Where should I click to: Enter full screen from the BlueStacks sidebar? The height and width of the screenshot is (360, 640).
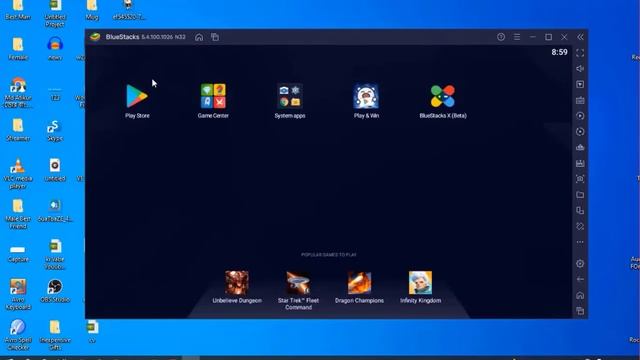pyautogui.click(x=580, y=53)
